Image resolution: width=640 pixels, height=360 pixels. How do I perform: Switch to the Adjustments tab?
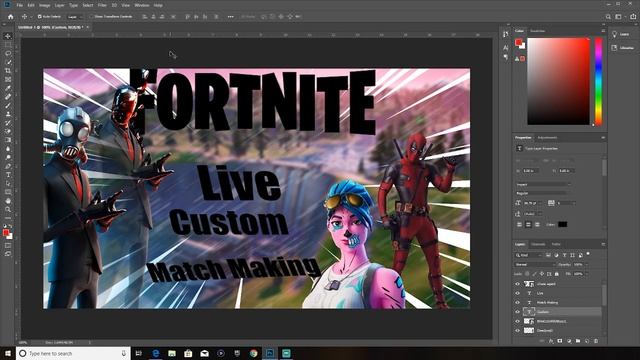(547, 138)
